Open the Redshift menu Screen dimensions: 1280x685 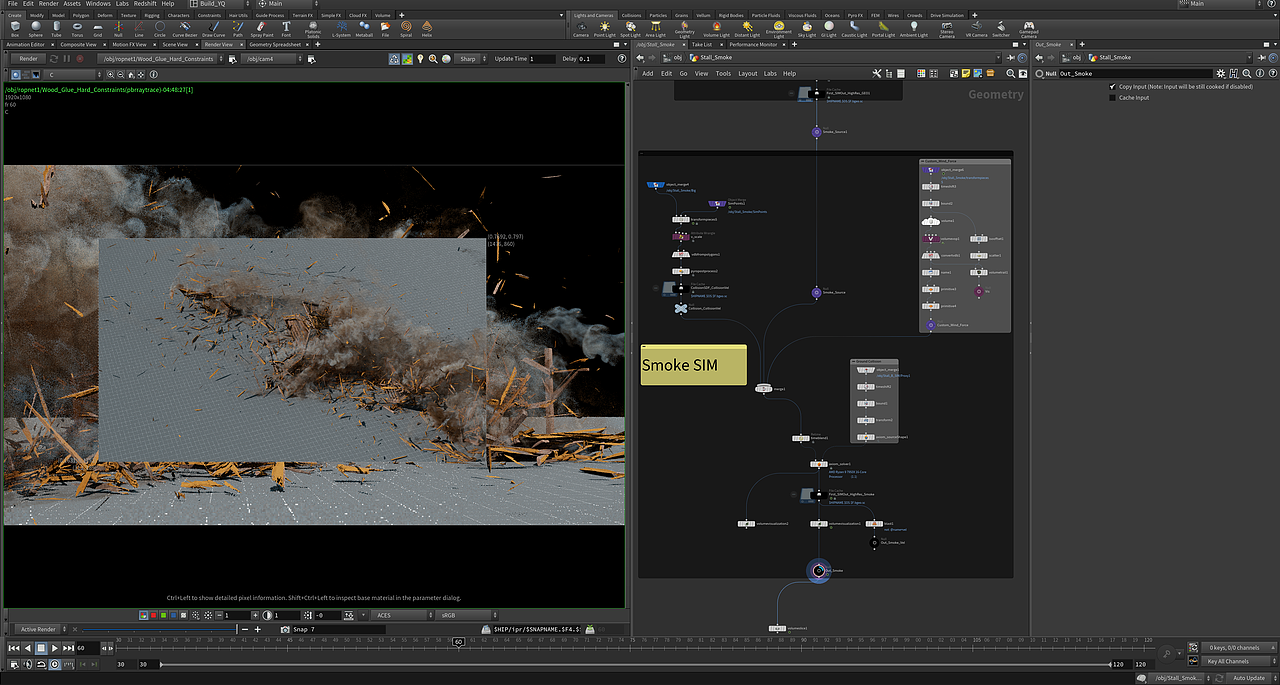pos(147,4)
